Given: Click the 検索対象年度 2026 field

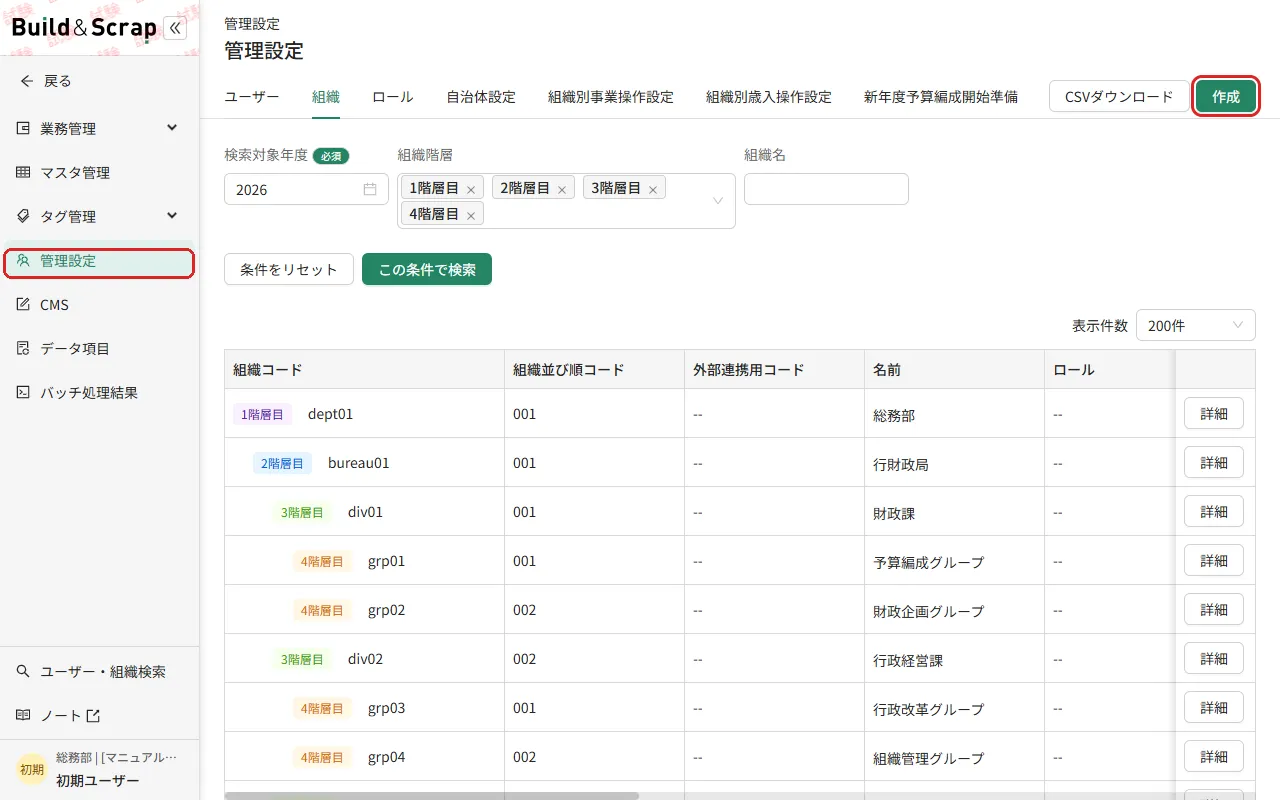Looking at the screenshot, I should pos(306,189).
